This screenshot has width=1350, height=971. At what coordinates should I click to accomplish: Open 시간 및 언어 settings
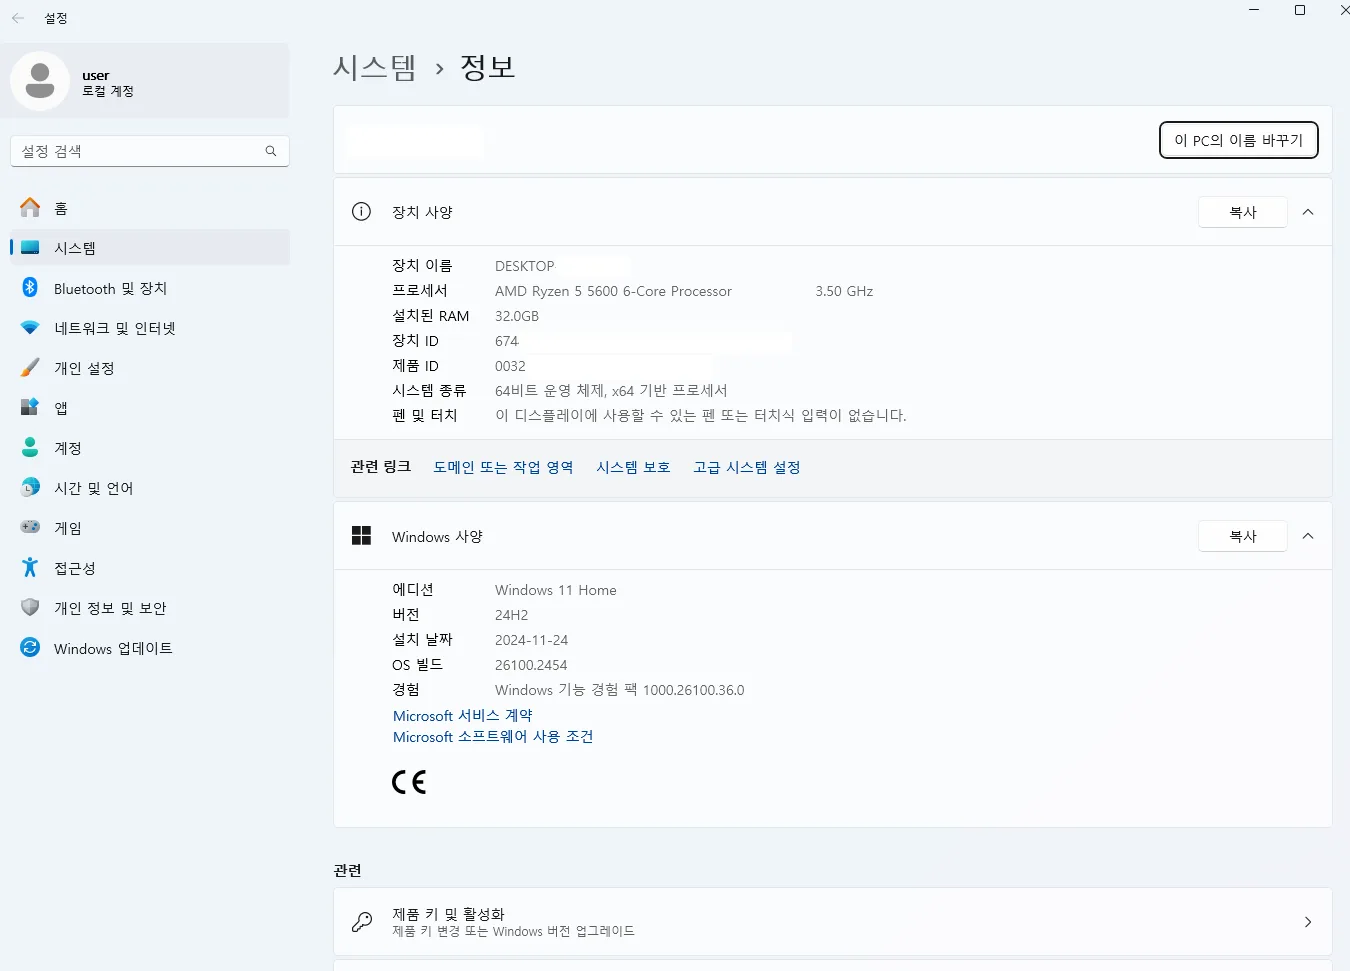tap(150, 488)
